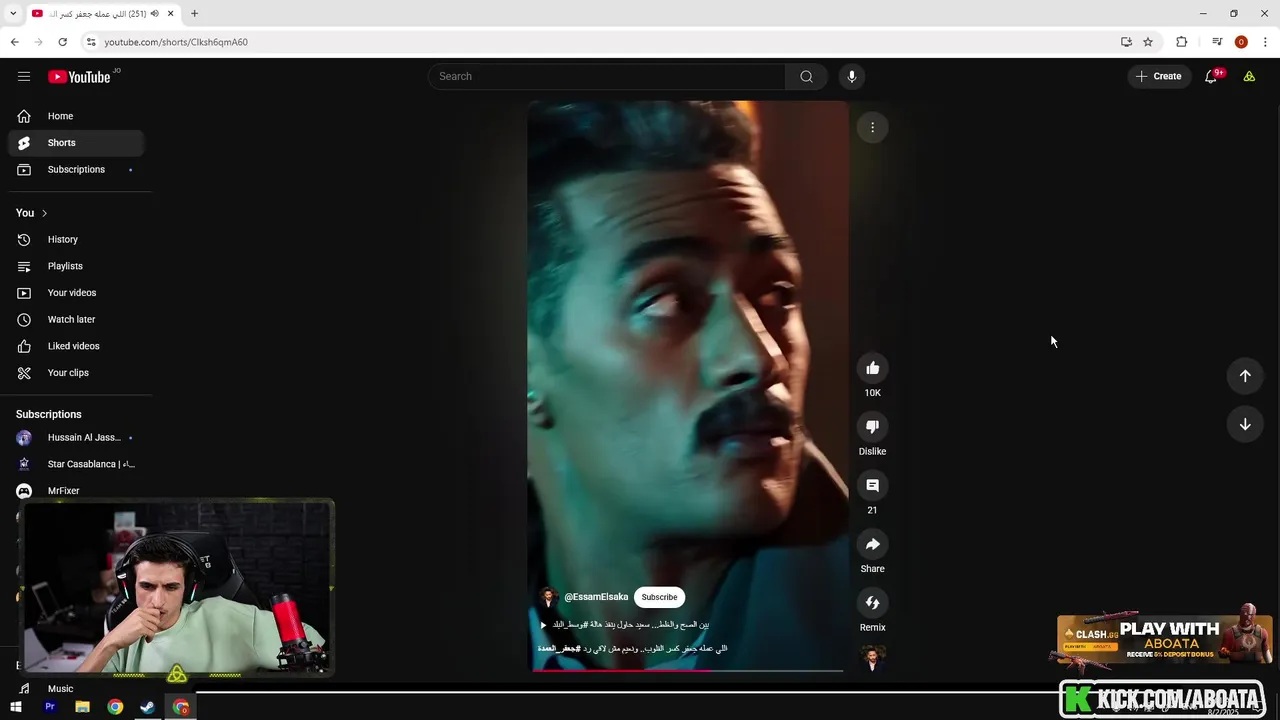Open File Explorer from the taskbar
The image size is (1280, 720).
[x=82, y=707]
